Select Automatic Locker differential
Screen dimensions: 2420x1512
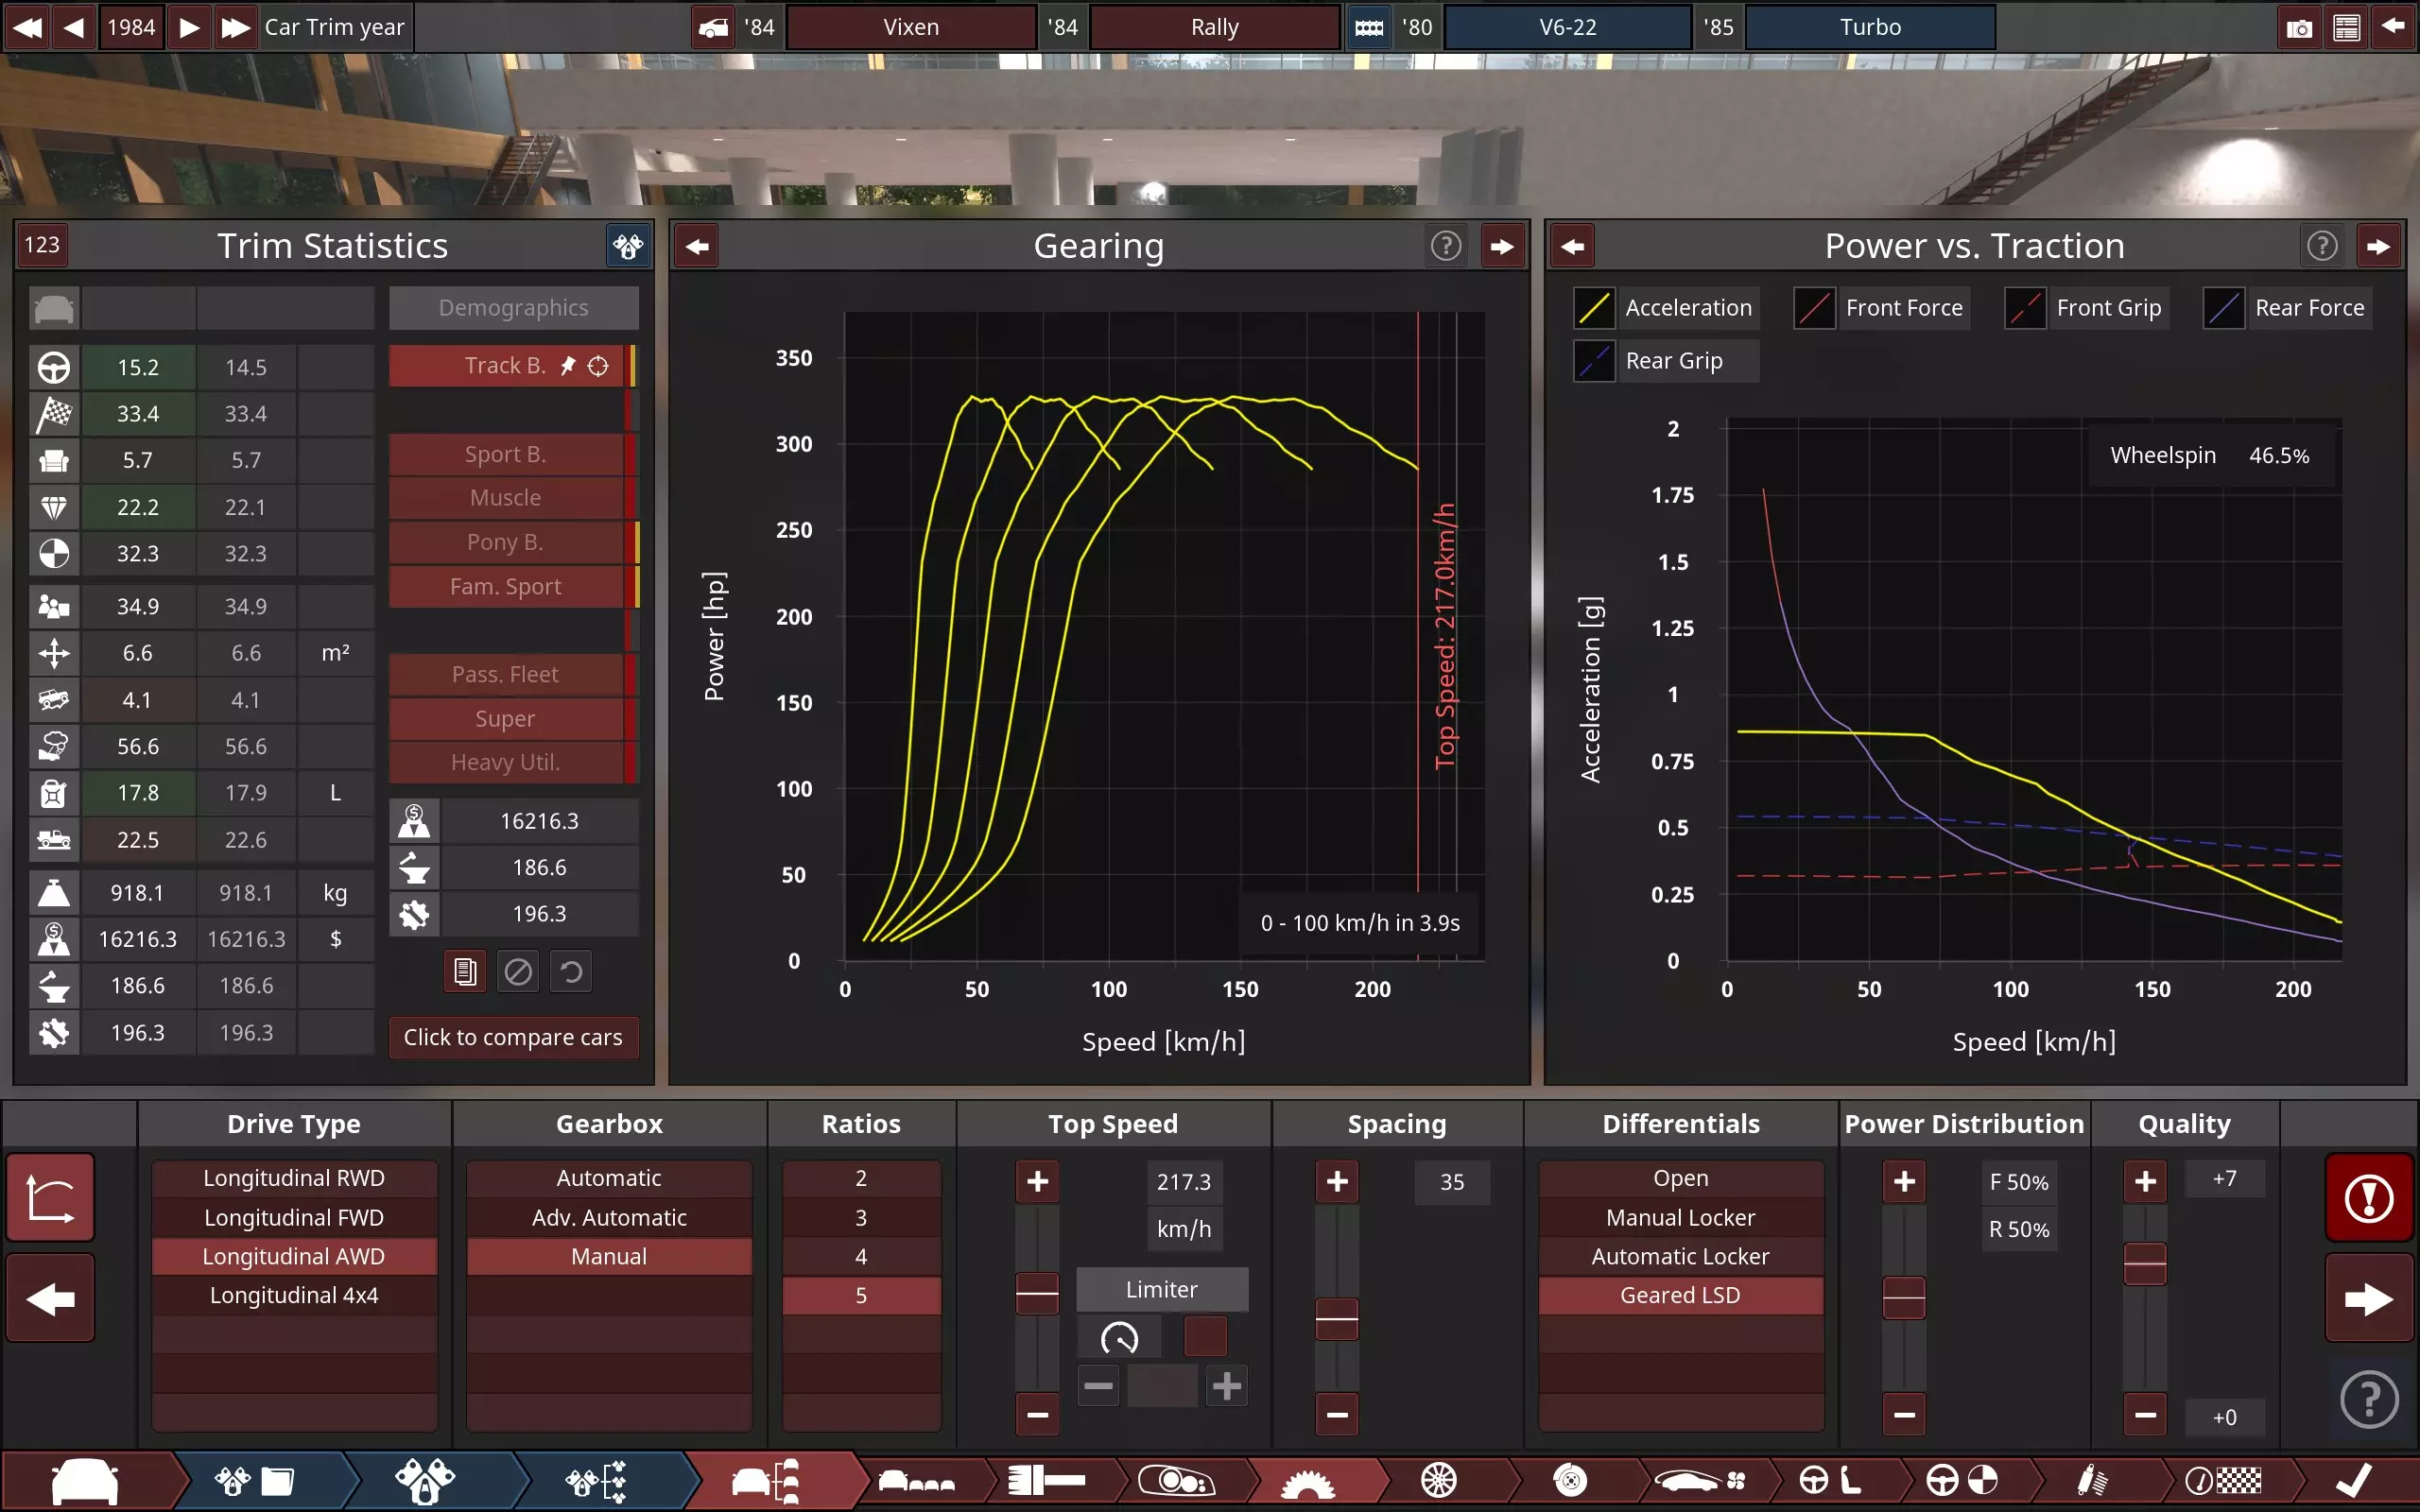point(1680,1256)
